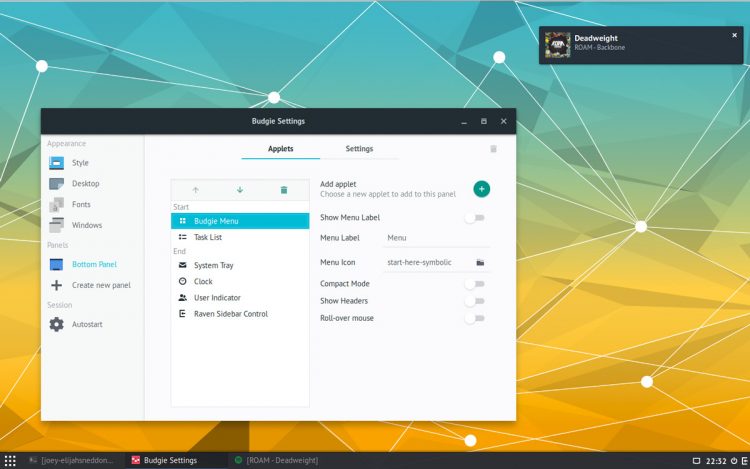This screenshot has width=750, height=469.
Task: Click the move applet up arrow
Action: click(x=195, y=190)
